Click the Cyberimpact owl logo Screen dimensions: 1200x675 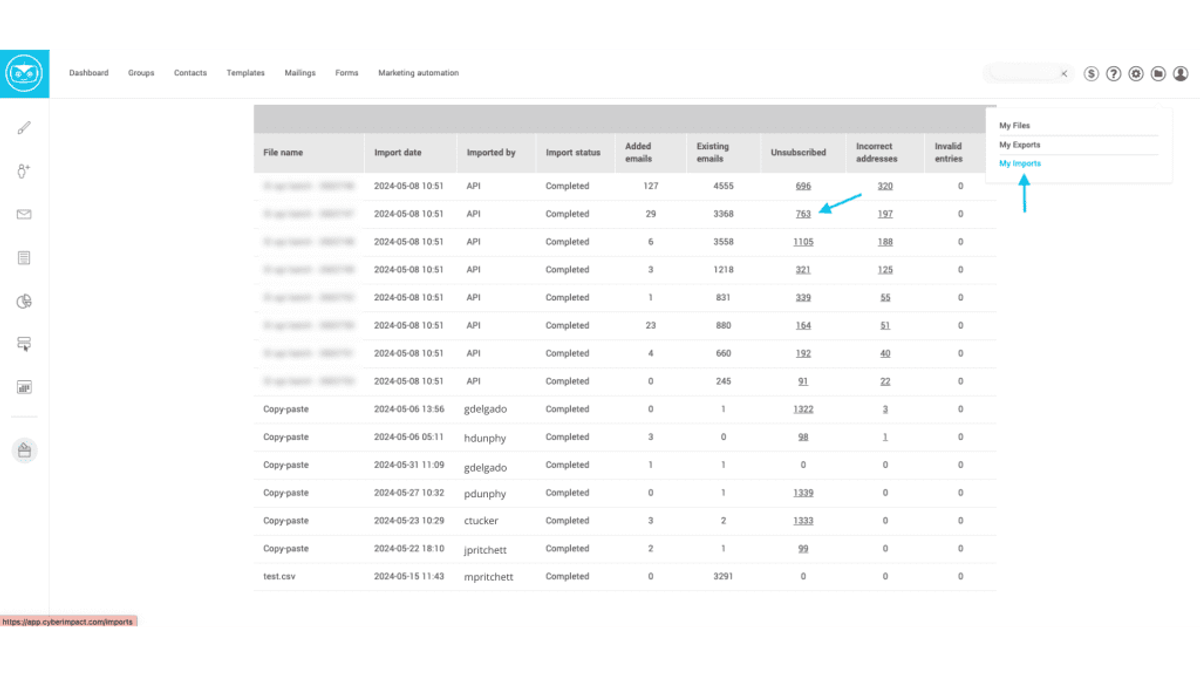[24, 73]
